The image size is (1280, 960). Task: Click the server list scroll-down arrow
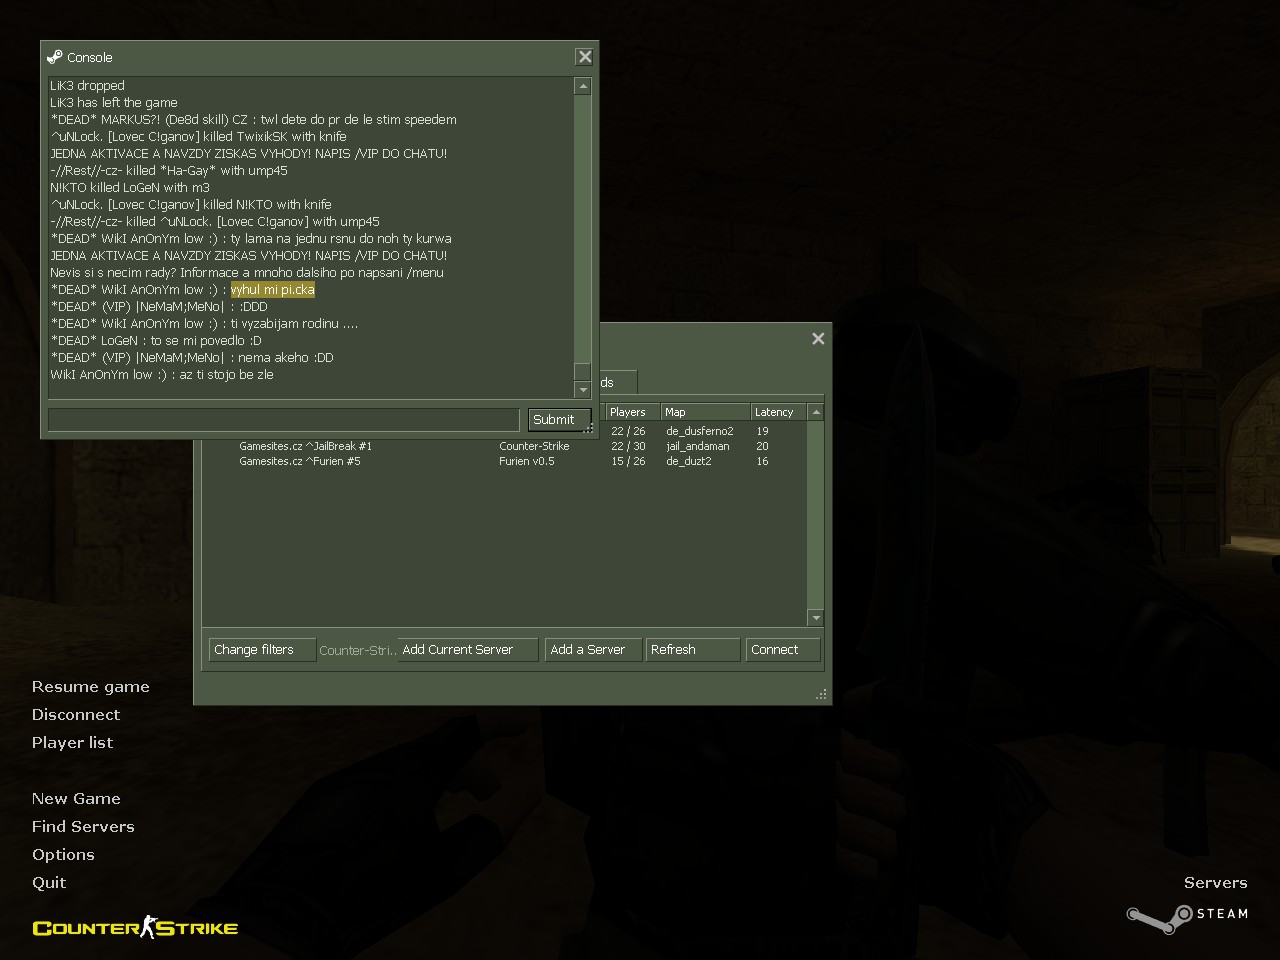click(x=816, y=618)
